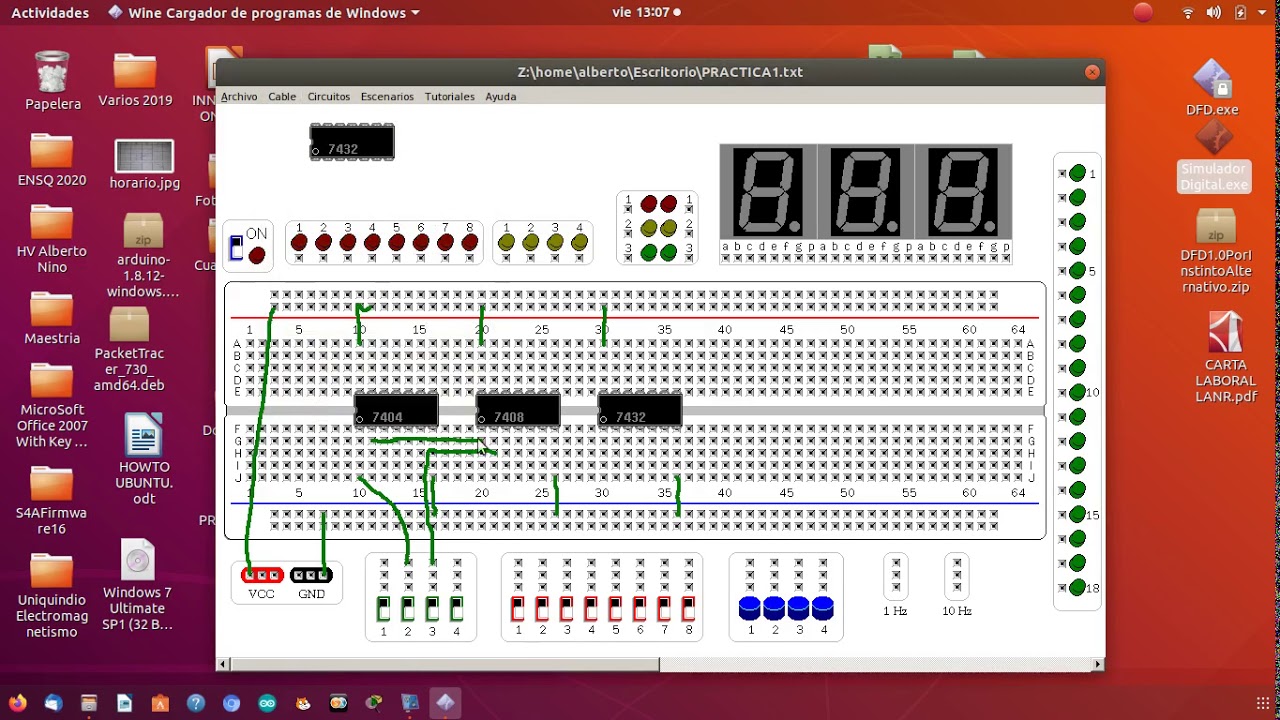Toggle green switch 3
The height and width of the screenshot is (720, 1280).
point(432,608)
